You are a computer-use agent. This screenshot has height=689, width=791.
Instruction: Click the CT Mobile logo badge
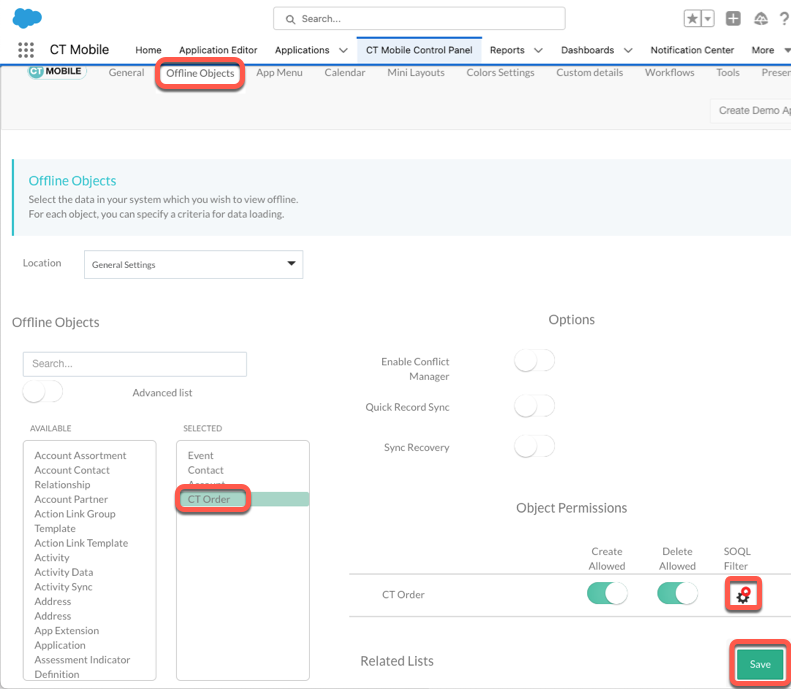[56, 72]
